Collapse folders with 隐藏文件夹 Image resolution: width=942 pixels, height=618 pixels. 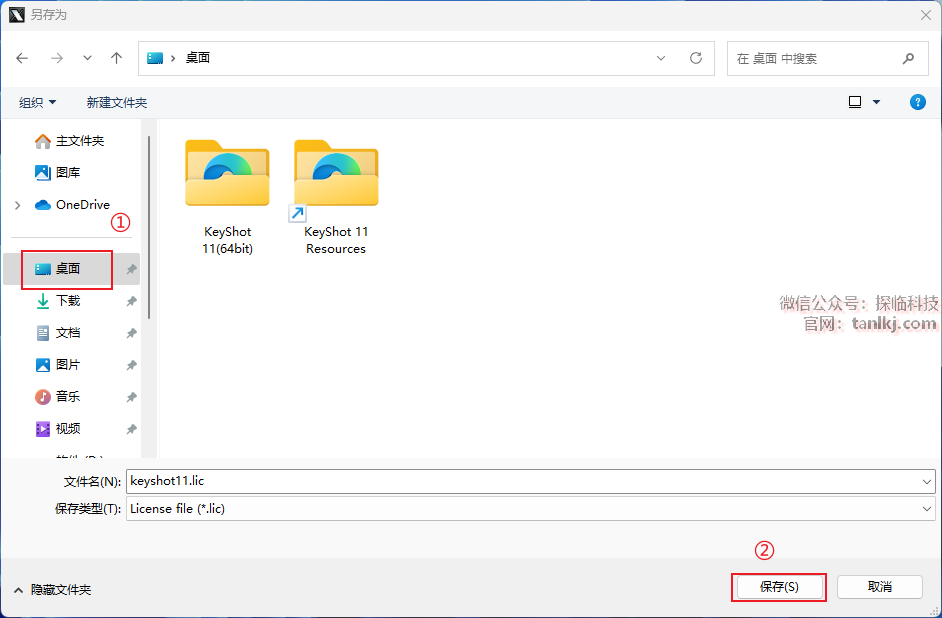tap(52, 590)
